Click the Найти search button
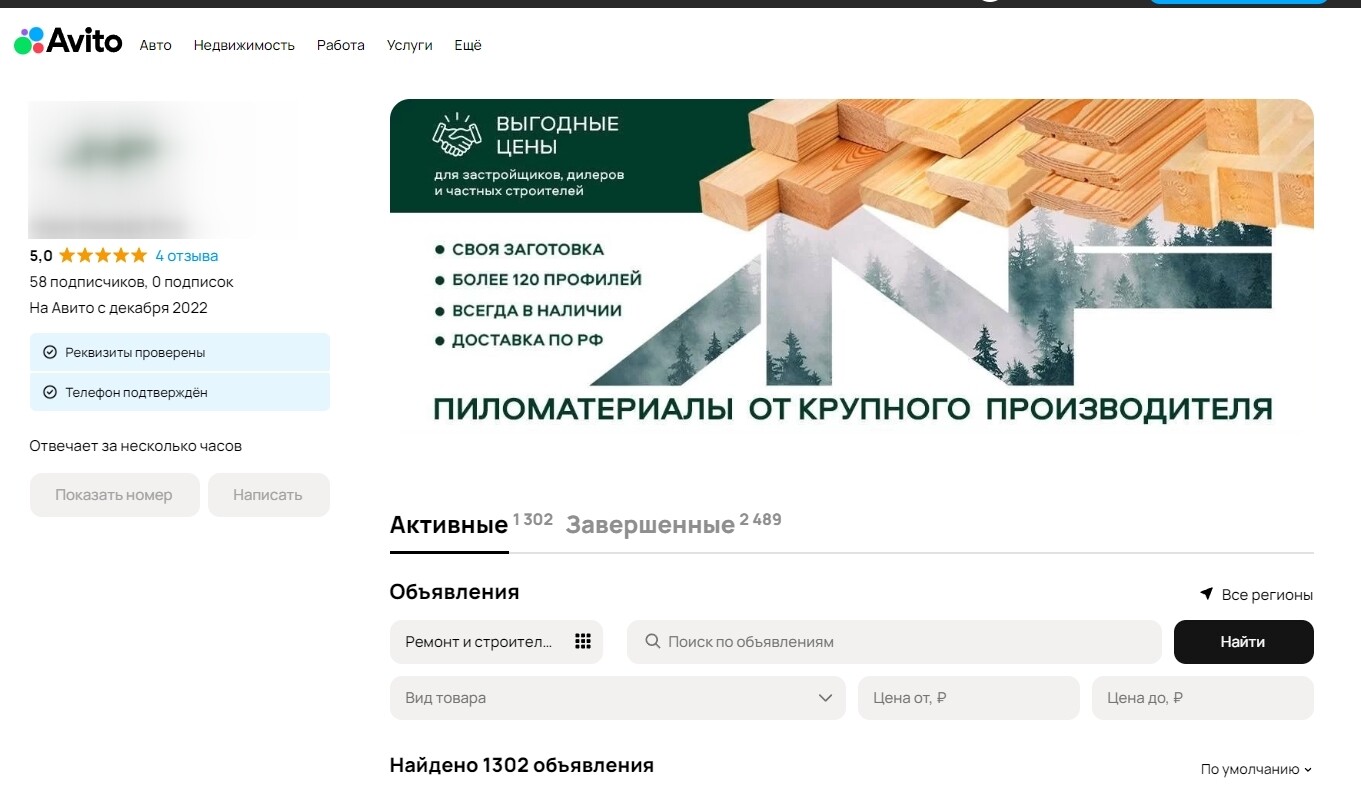 tap(1243, 642)
